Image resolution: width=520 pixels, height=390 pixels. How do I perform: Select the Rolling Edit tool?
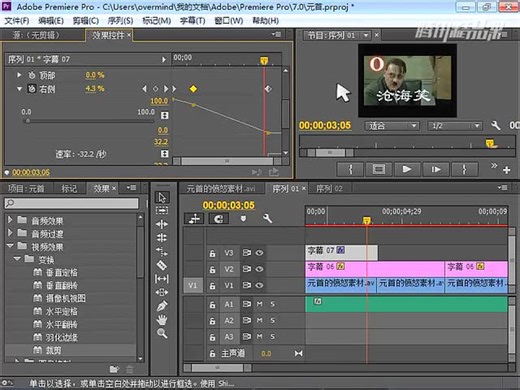pyautogui.click(x=162, y=238)
